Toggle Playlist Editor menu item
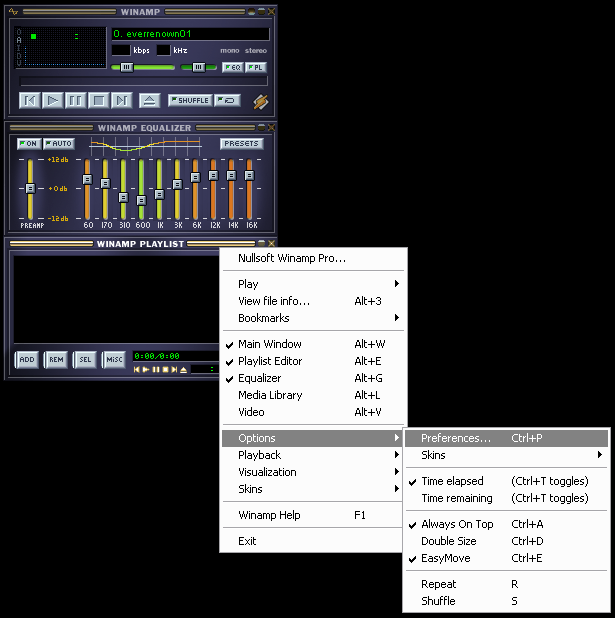The height and width of the screenshot is (618, 615). click(x=313, y=361)
